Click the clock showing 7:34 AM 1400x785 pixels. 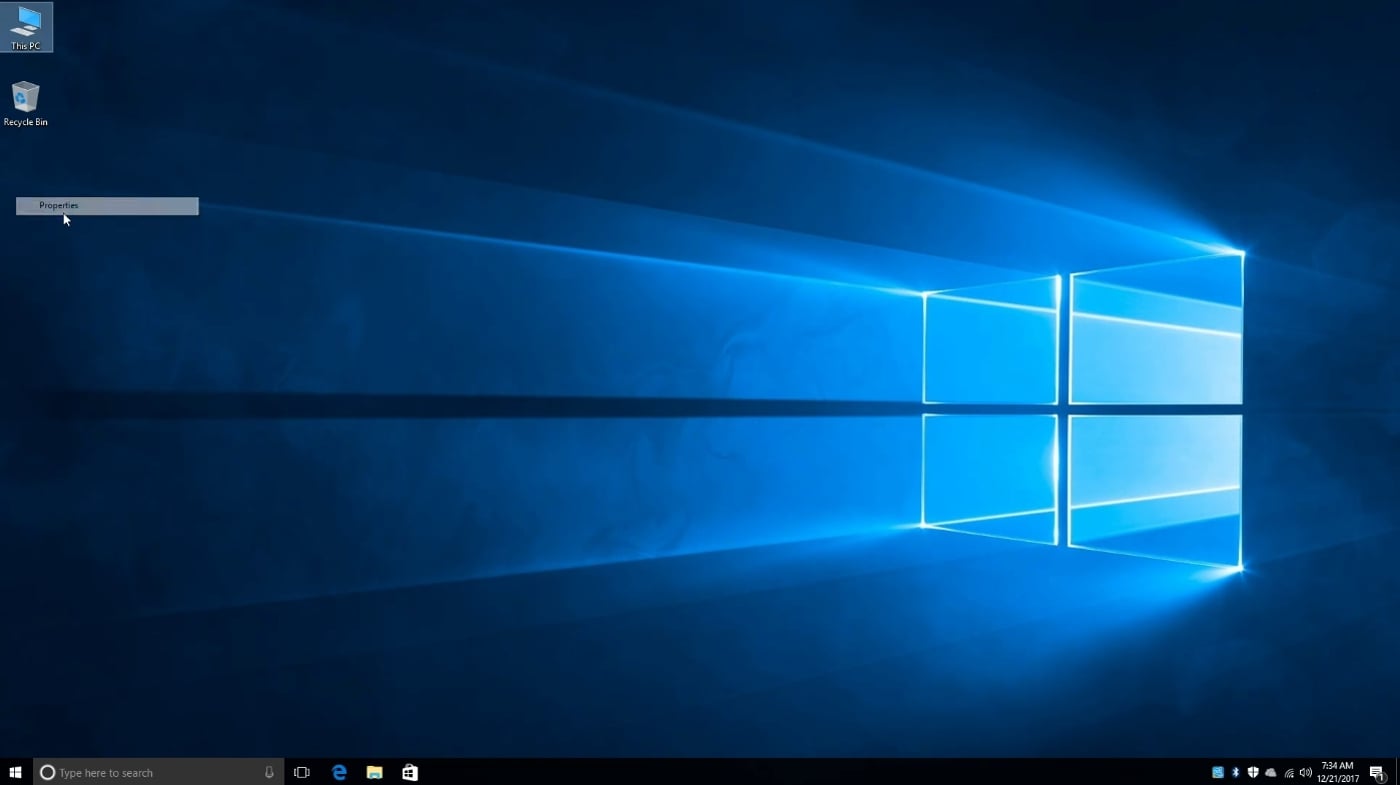point(1338,772)
